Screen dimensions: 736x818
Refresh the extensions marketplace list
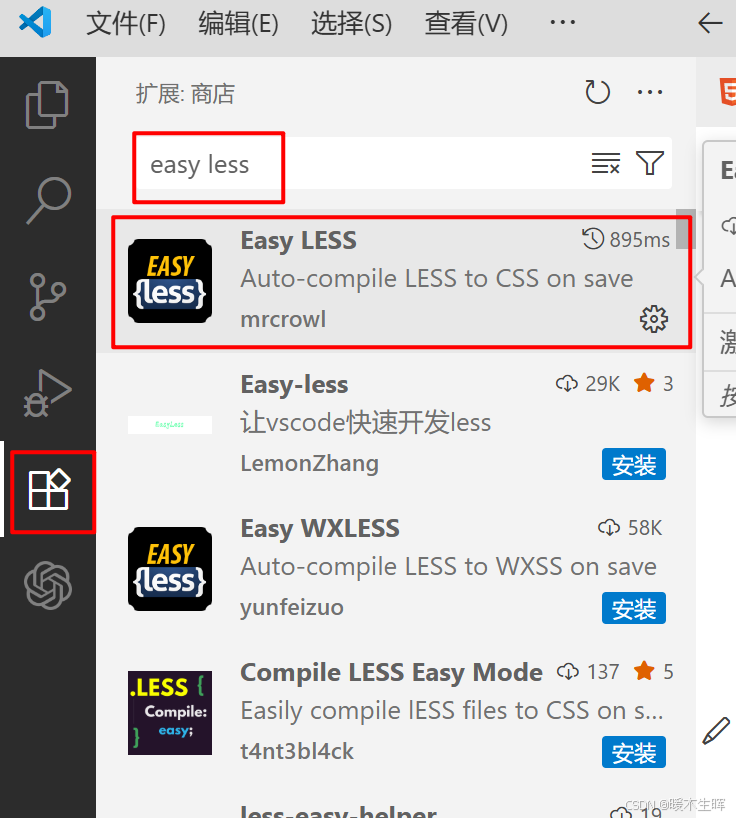597,92
